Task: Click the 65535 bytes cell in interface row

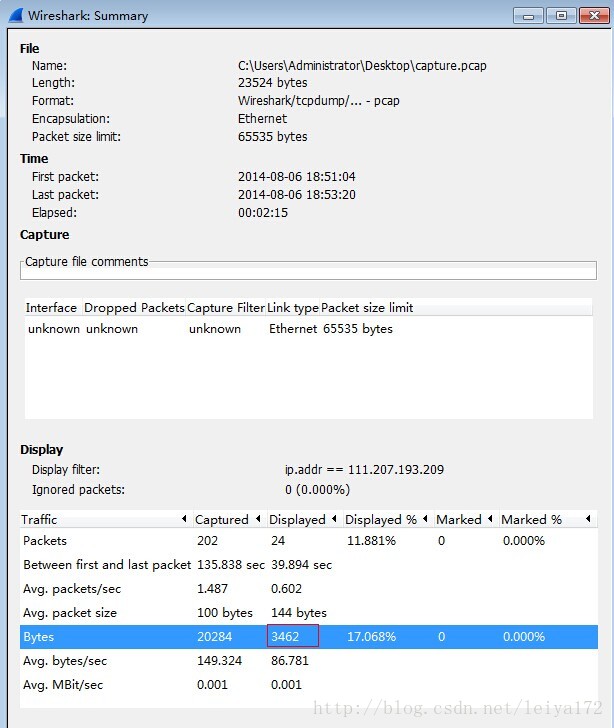Action: [358, 329]
